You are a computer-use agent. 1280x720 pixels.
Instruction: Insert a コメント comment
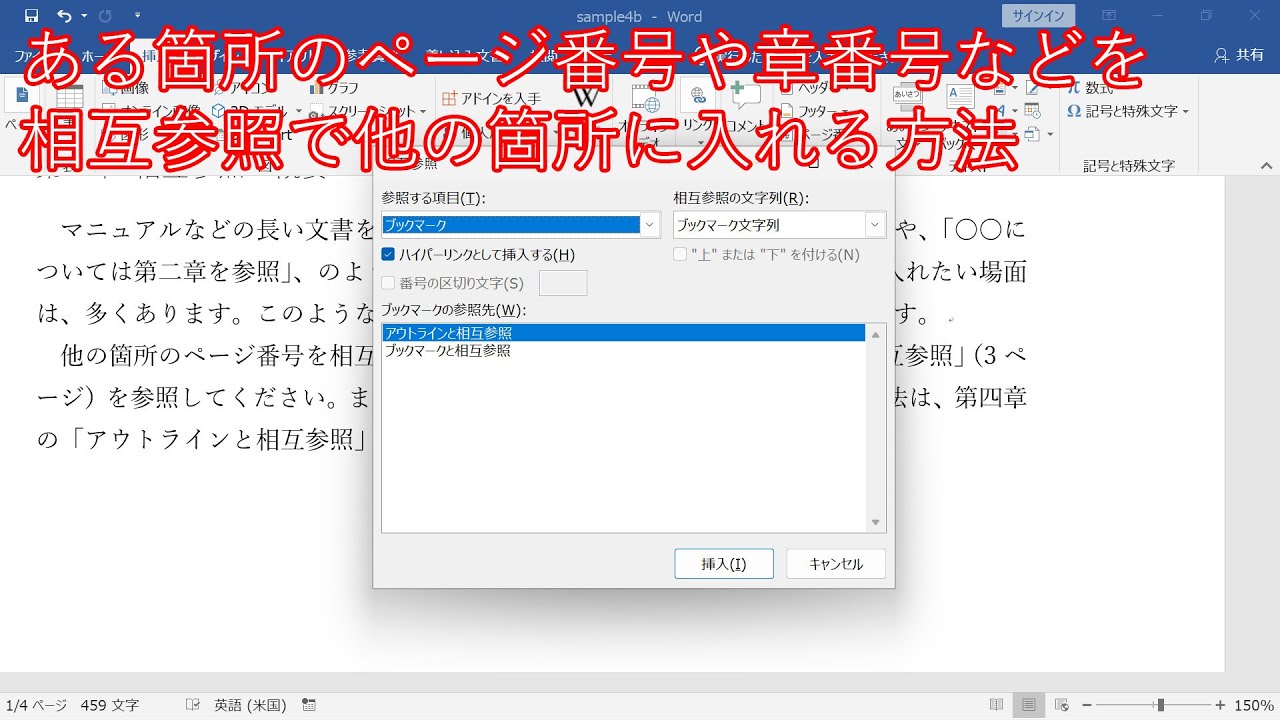pyautogui.click(x=745, y=105)
